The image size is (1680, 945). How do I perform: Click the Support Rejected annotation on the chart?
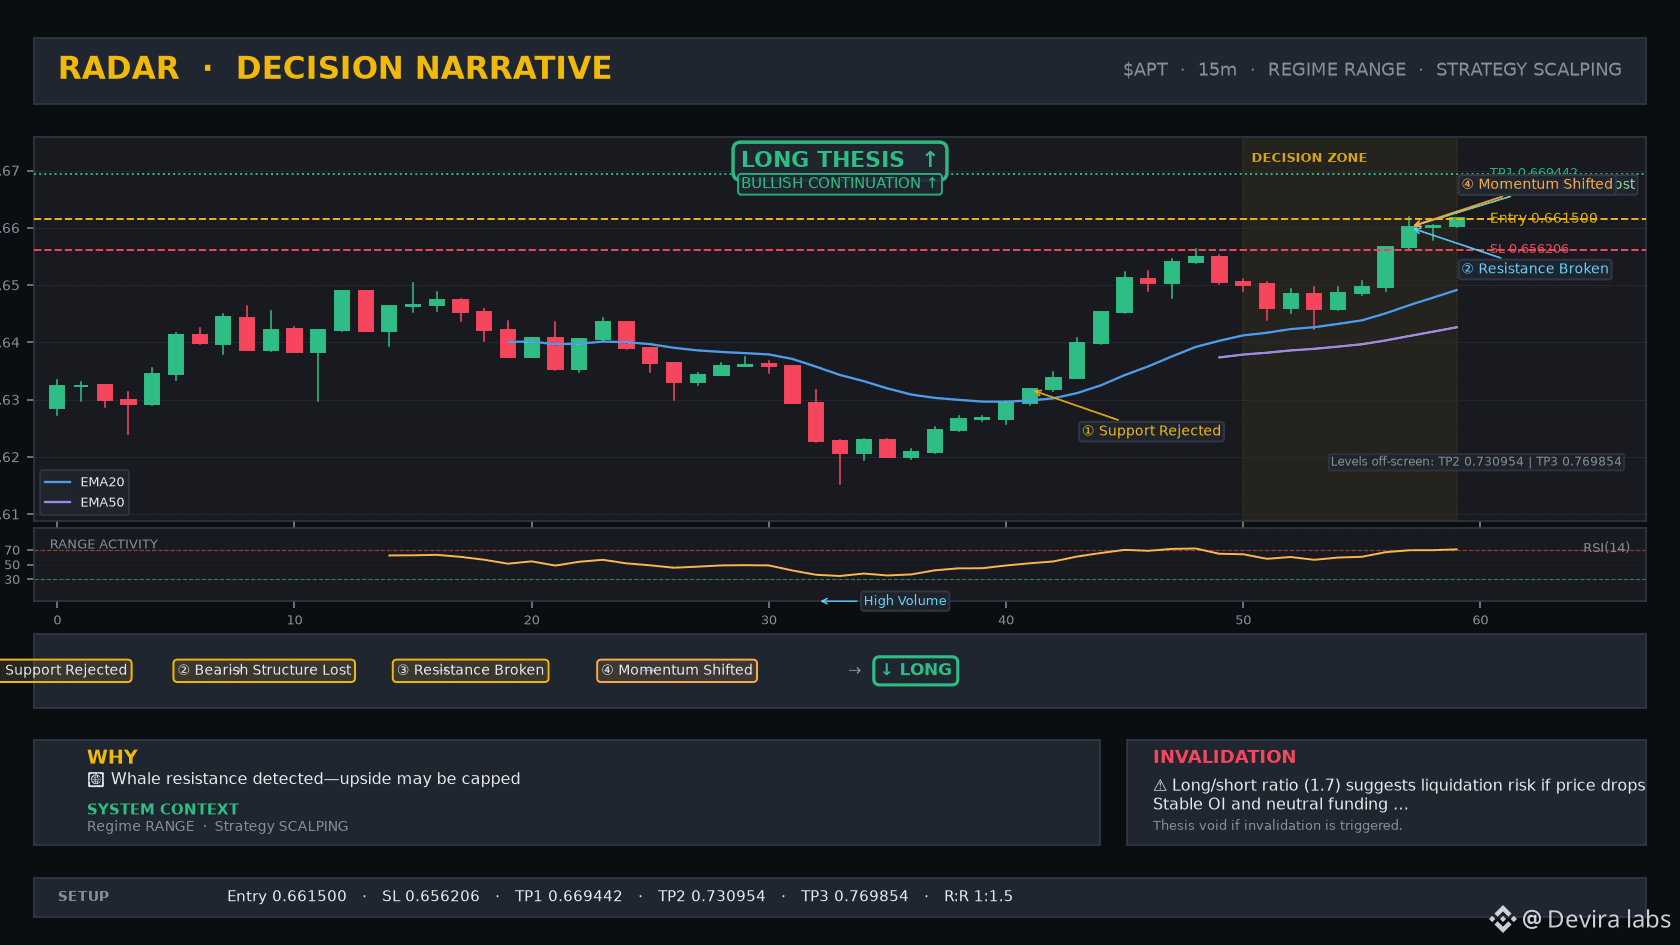coord(1151,431)
